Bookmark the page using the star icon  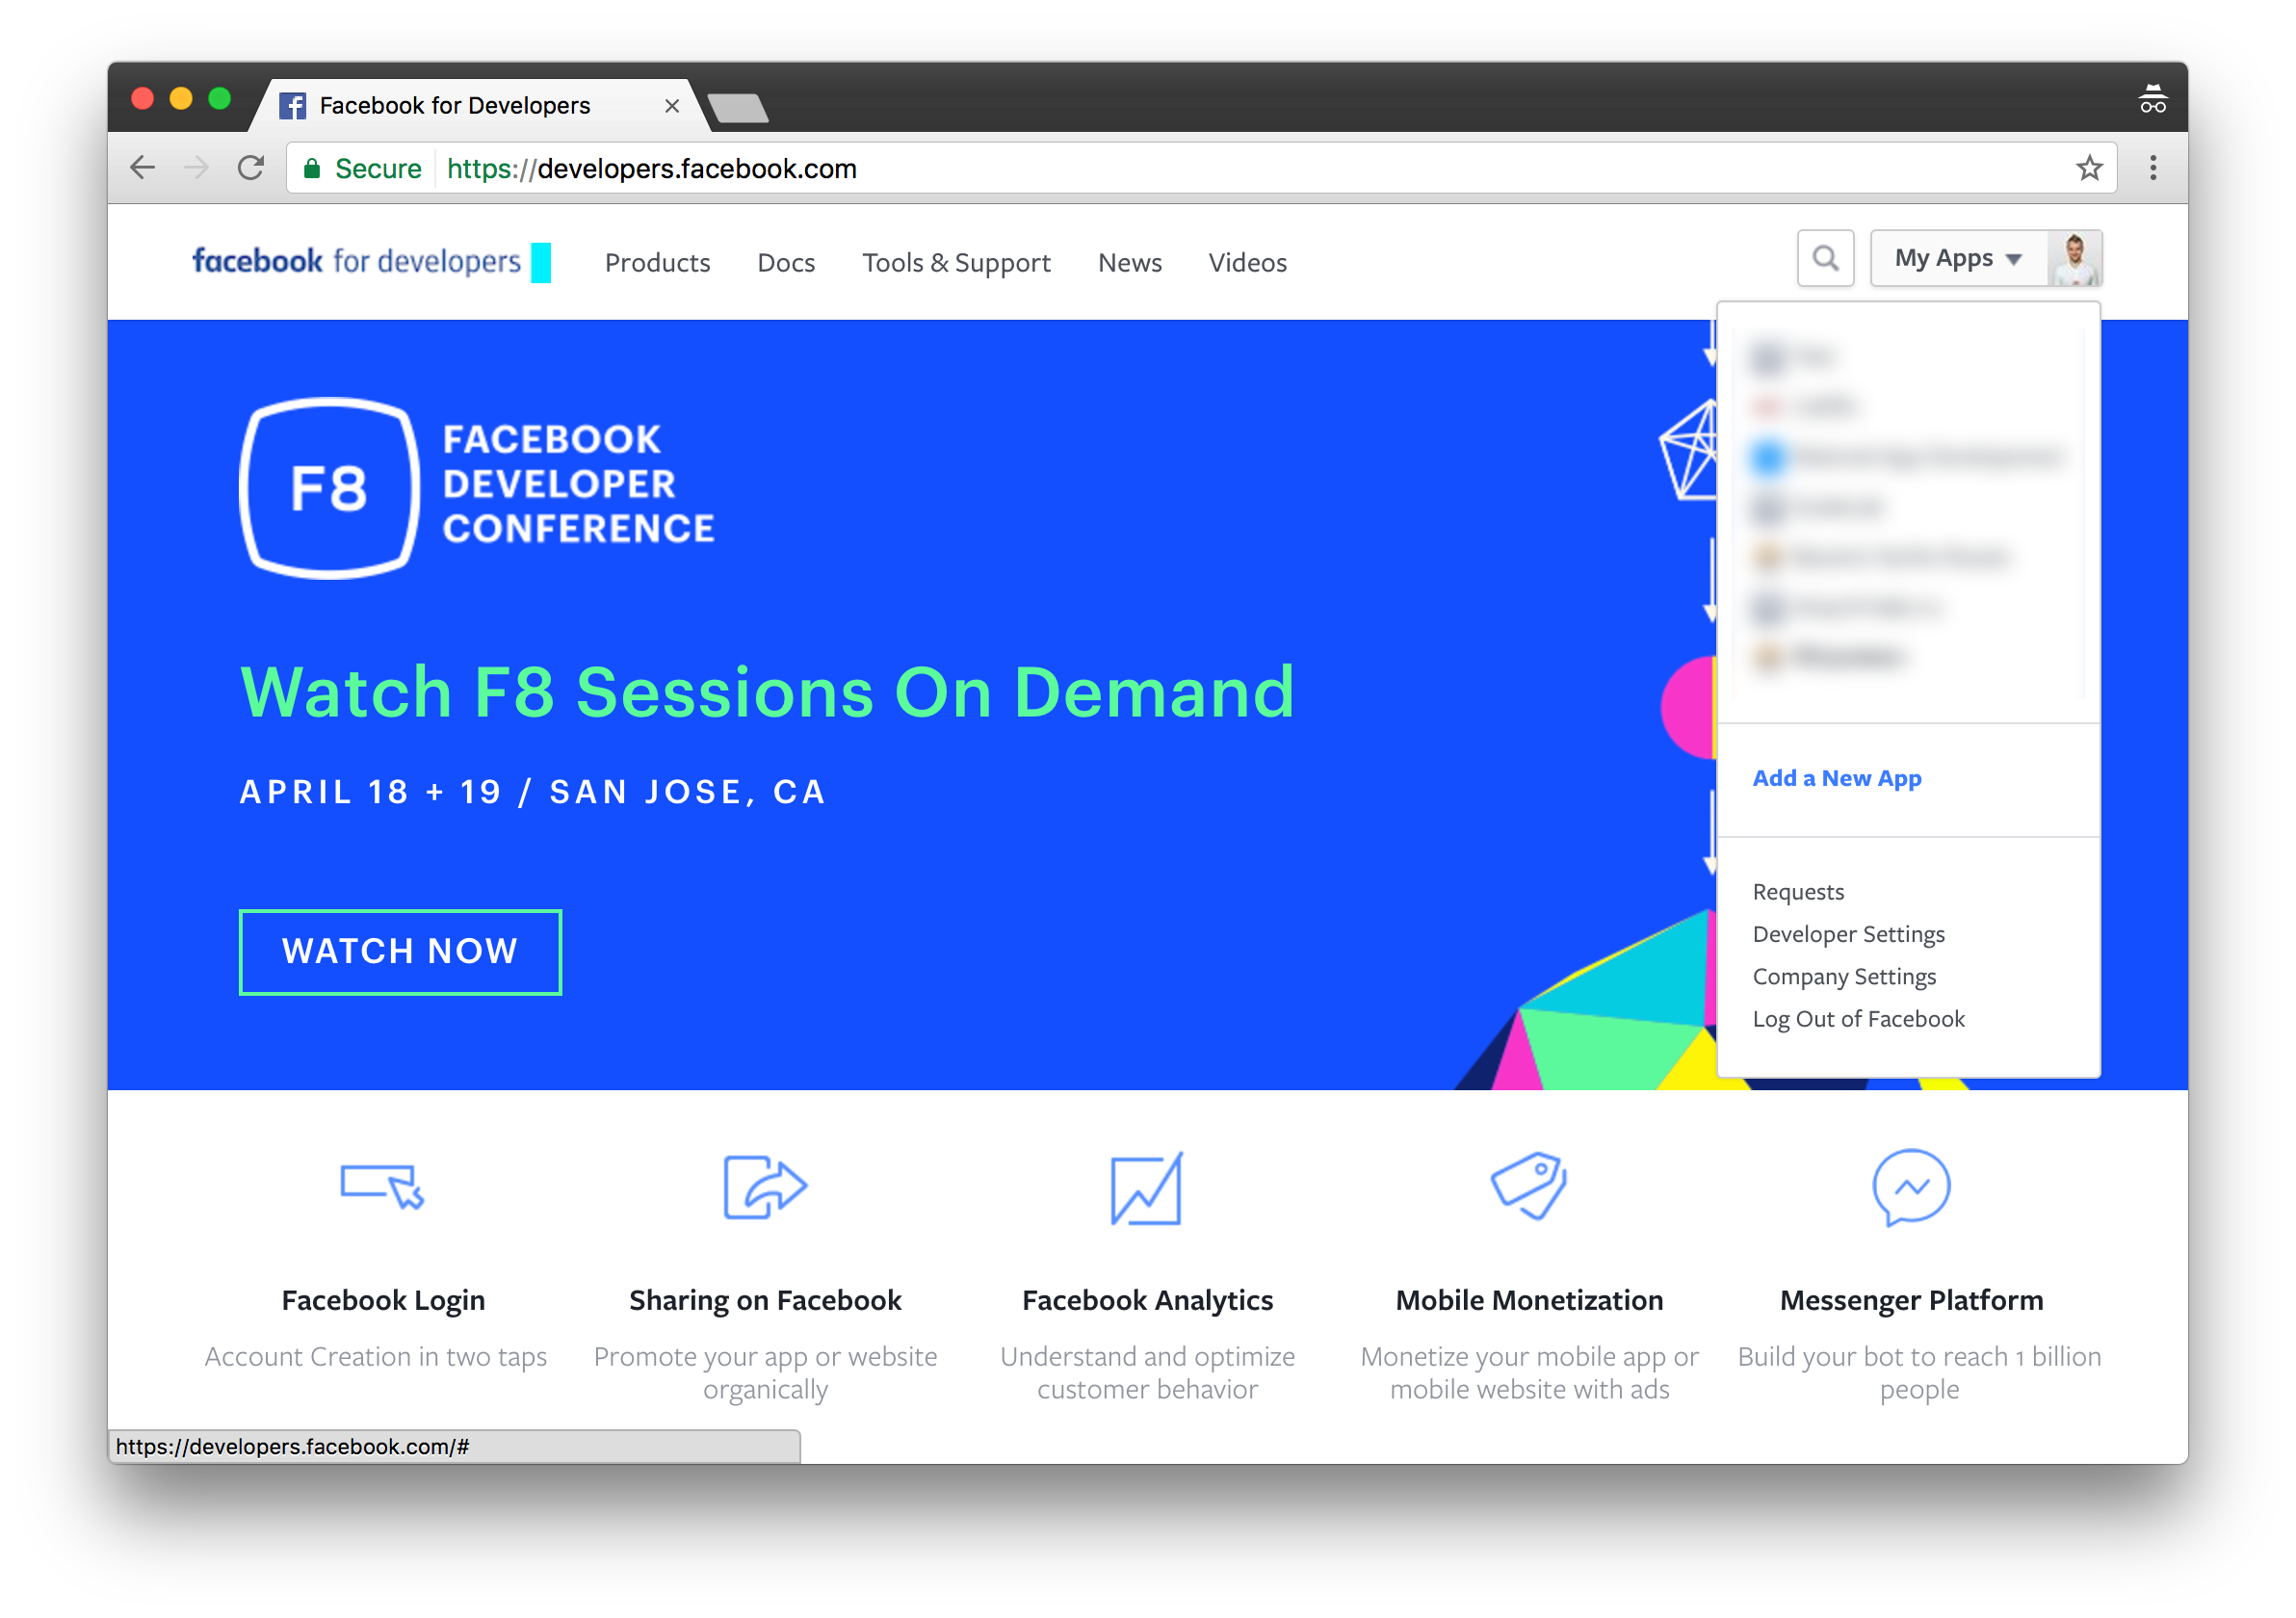pyautogui.click(x=2090, y=168)
